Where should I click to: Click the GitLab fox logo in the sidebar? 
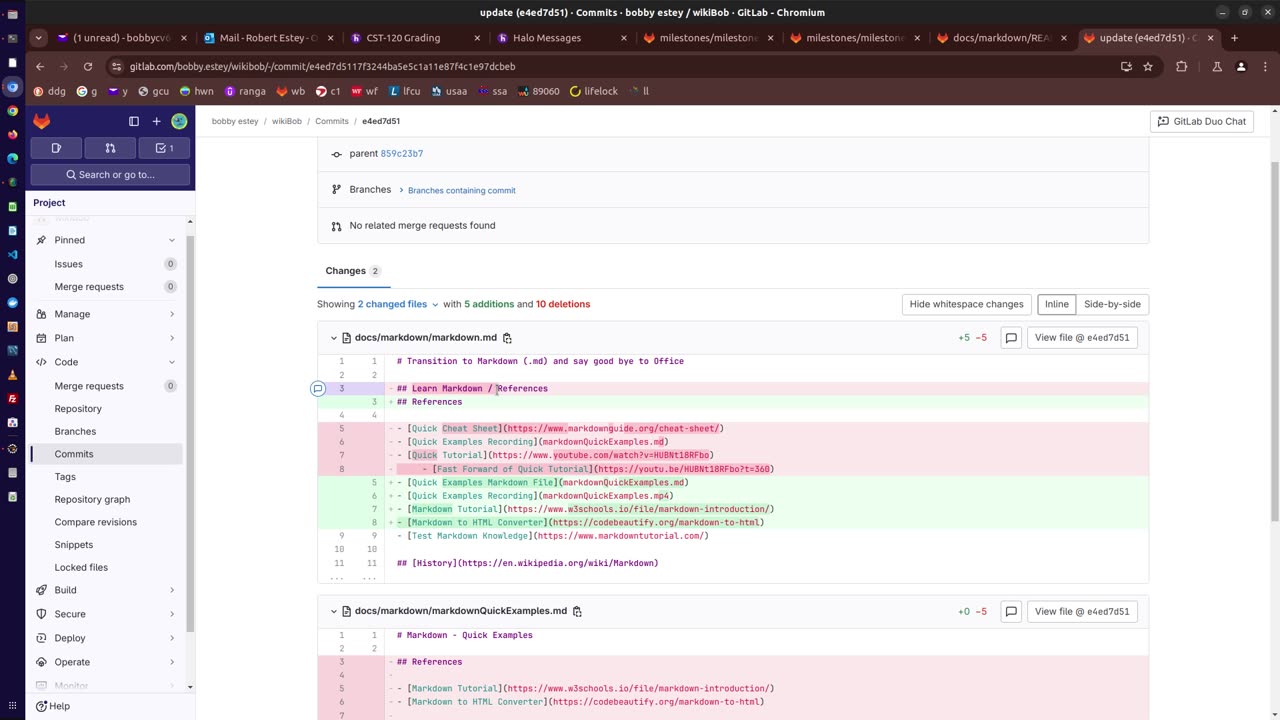pyautogui.click(x=41, y=121)
